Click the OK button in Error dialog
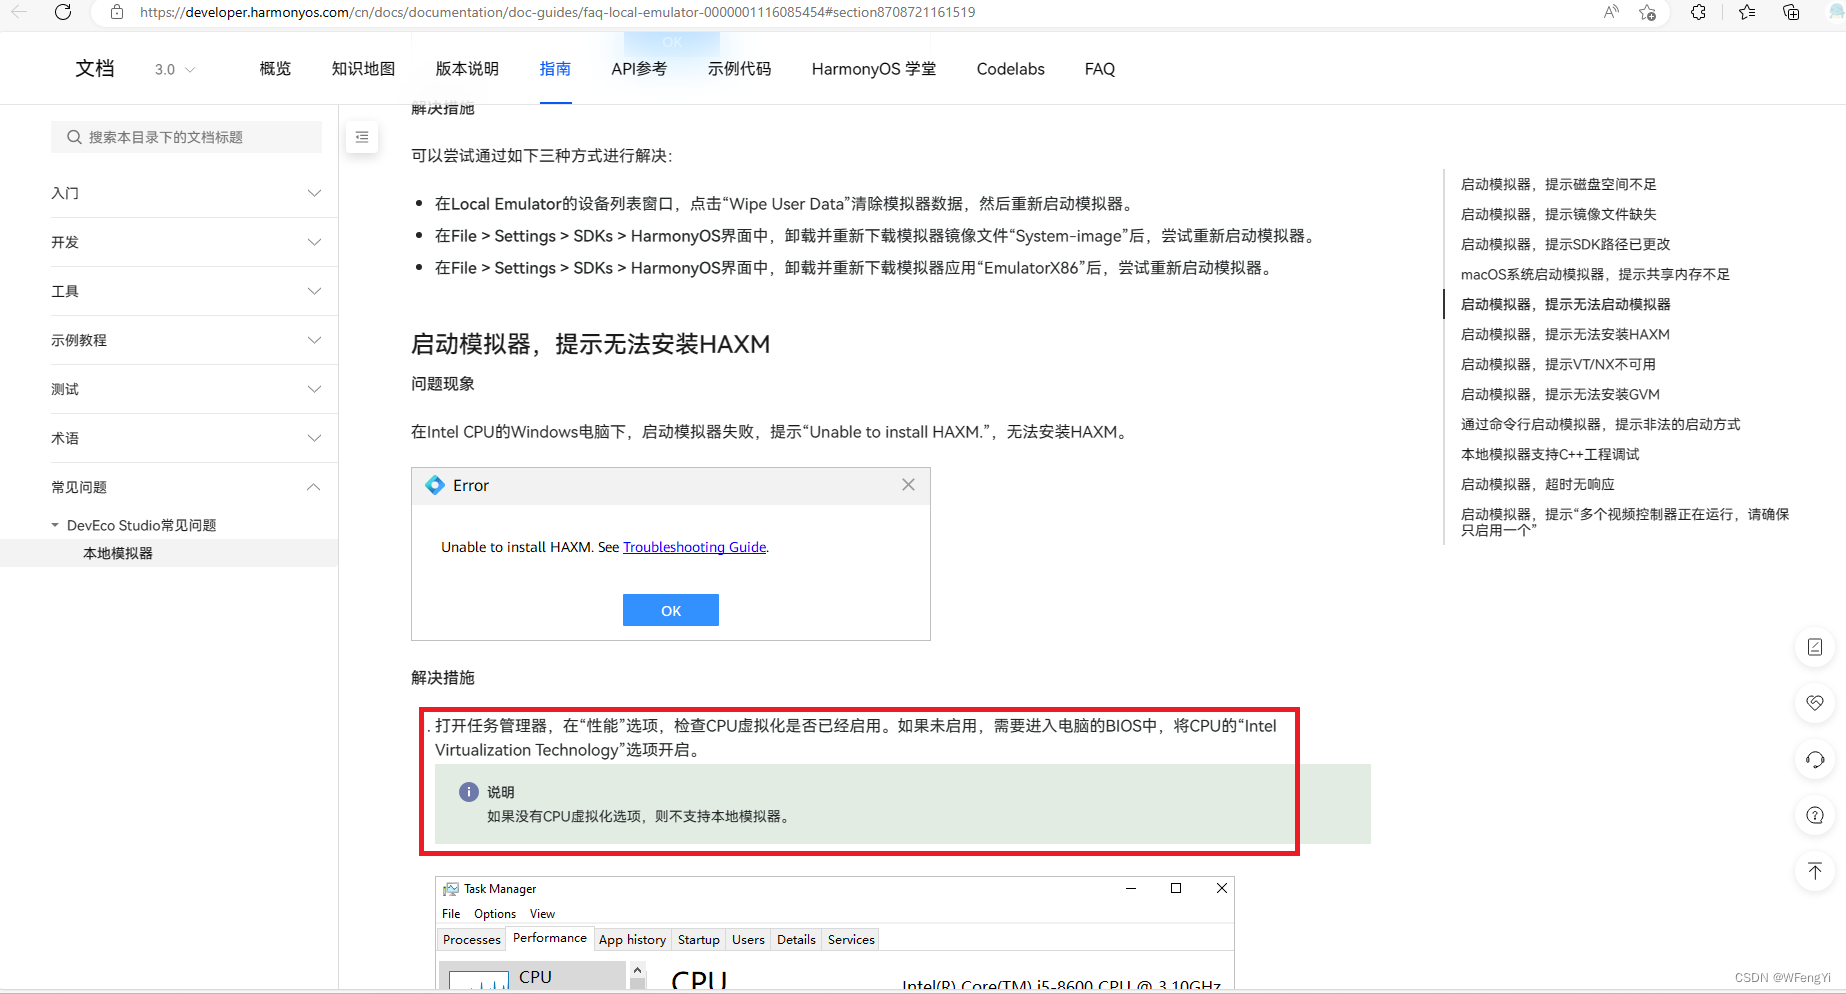1846x994 pixels. click(671, 610)
